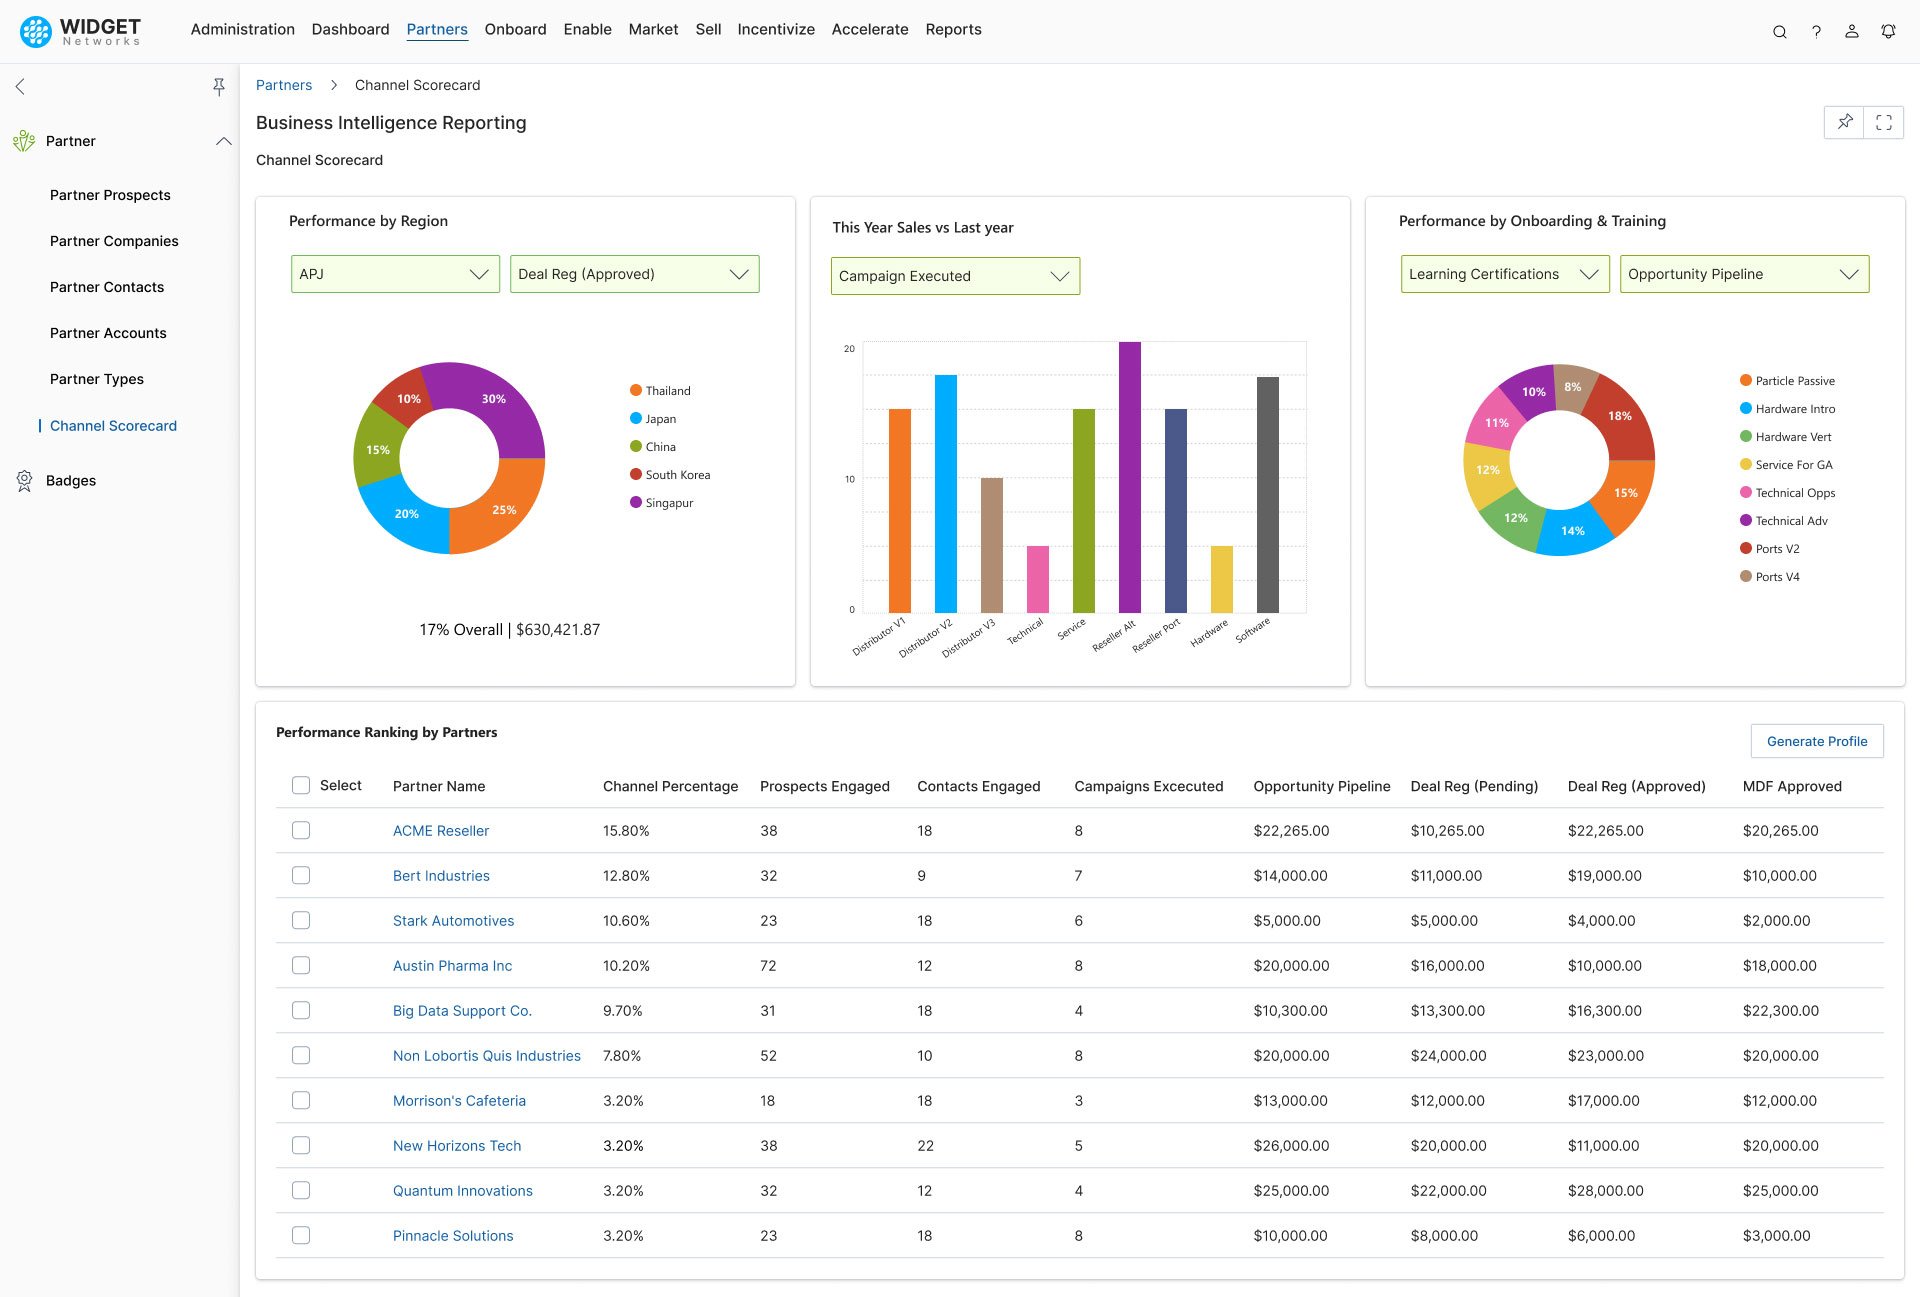Click the Thailand color swatch in the legend
Viewport: 1920px width, 1297px height.
coord(636,390)
